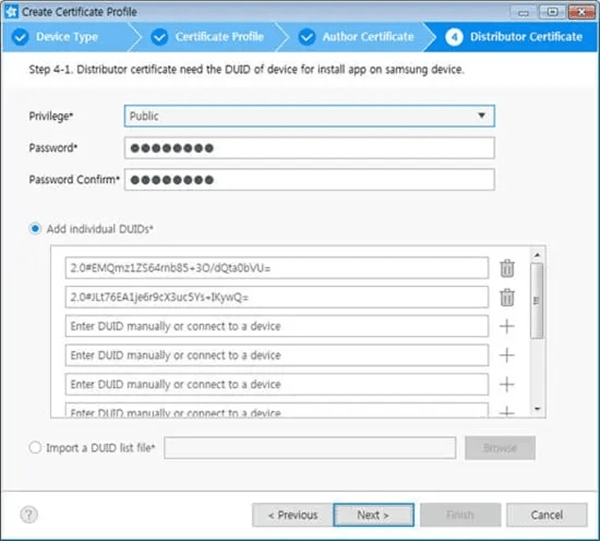The image size is (600, 541).
Task: Click the plus icon on fifth DUID row
Action: coord(507,384)
